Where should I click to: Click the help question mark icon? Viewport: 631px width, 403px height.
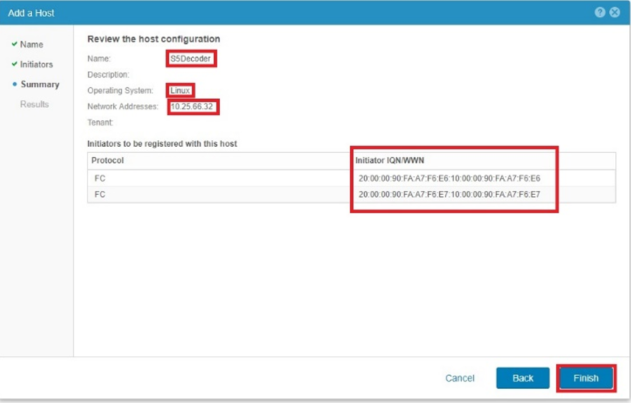[600, 12]
